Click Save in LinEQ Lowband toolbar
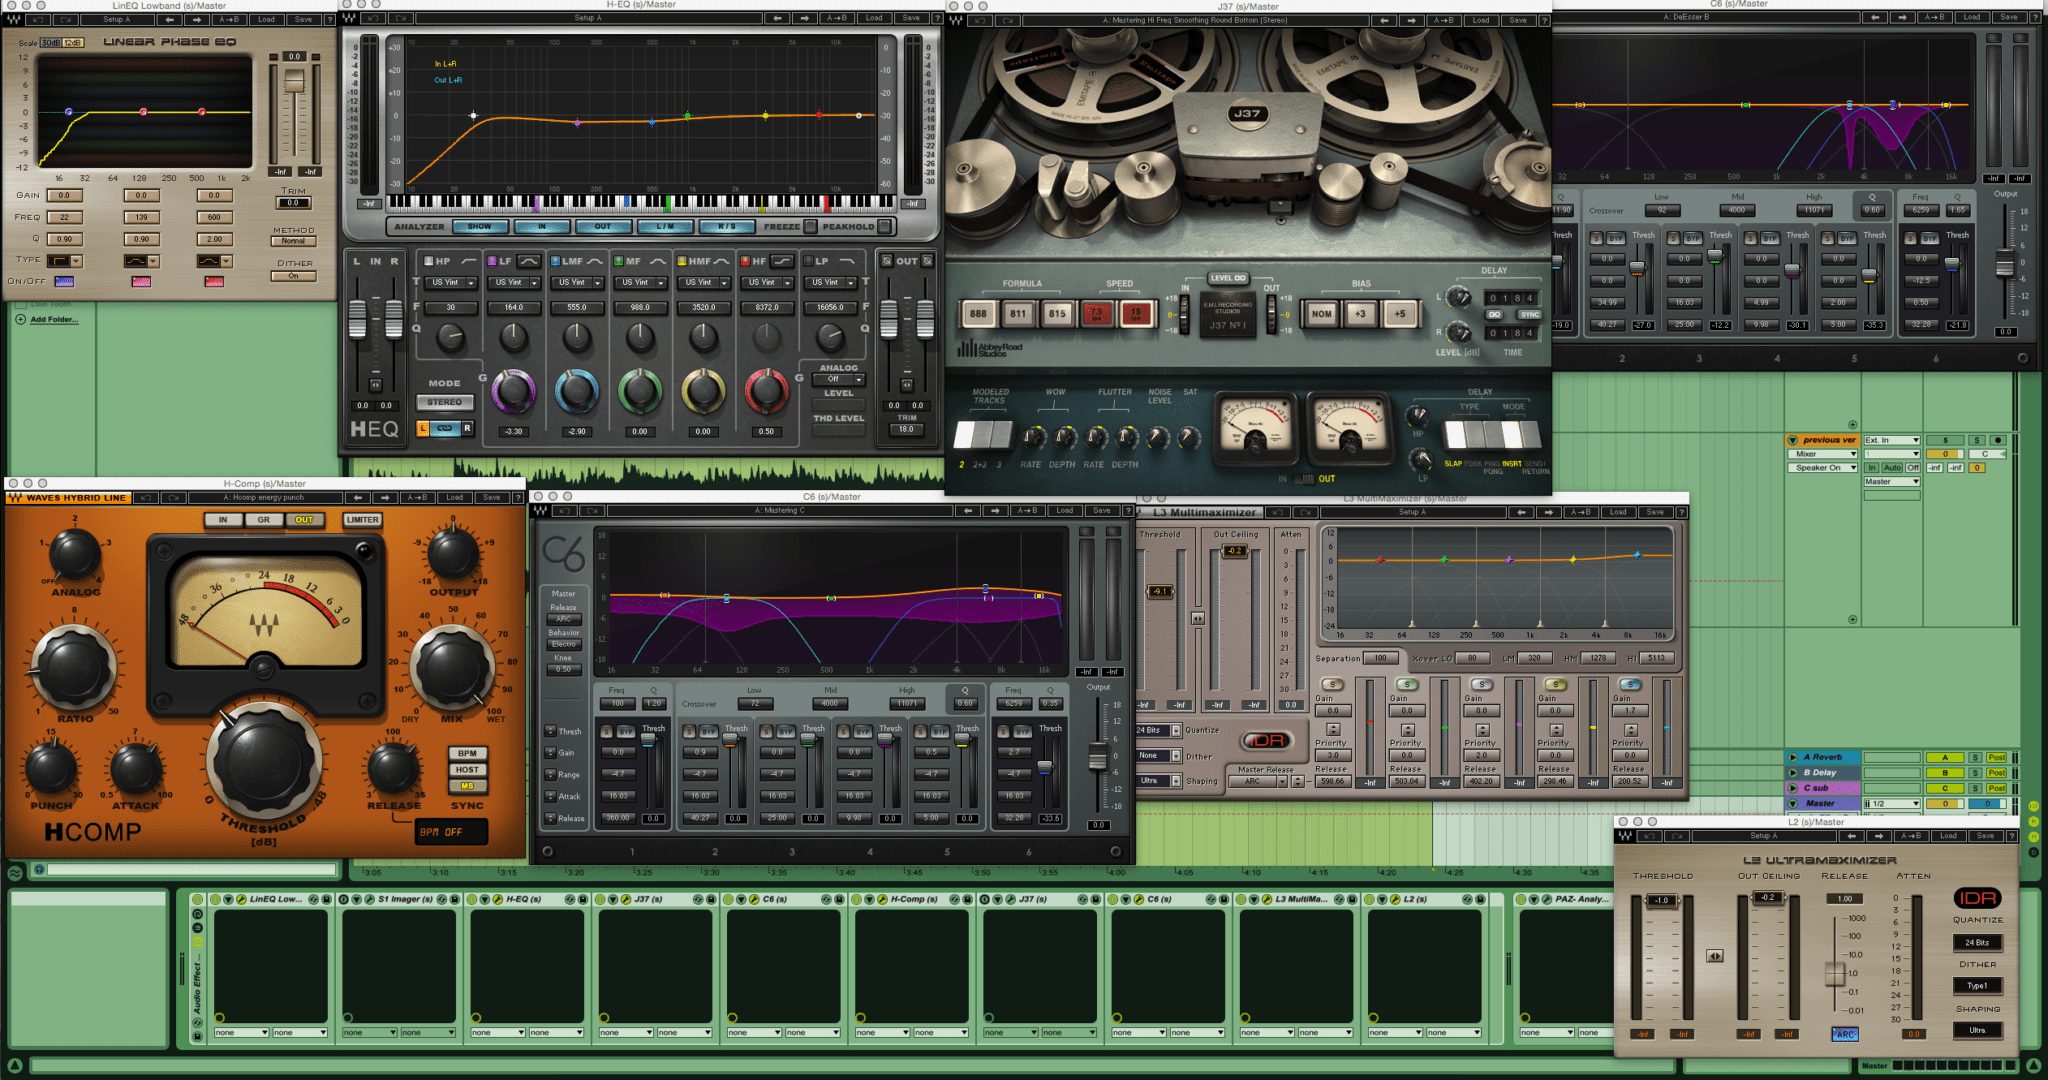This screenshot has width=2048, height=1080. click(x=303, y=20)
